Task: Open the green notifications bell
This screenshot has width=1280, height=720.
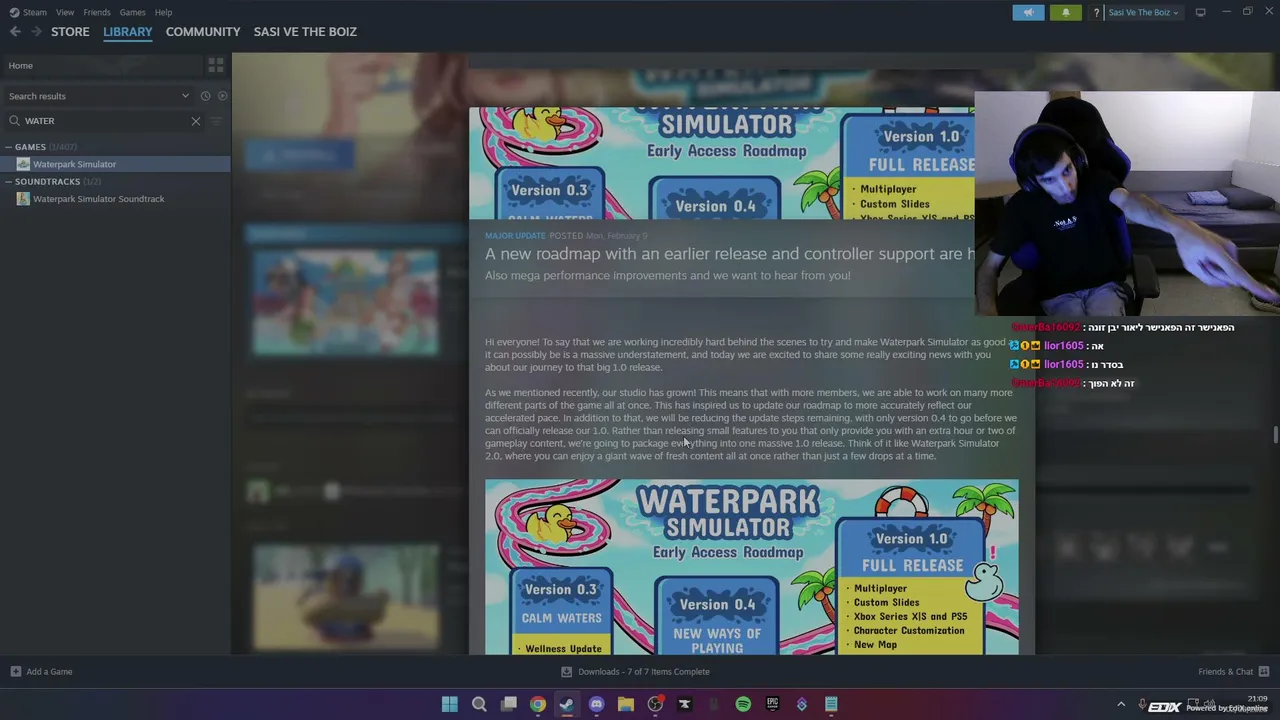Action: click(1065, 12)
